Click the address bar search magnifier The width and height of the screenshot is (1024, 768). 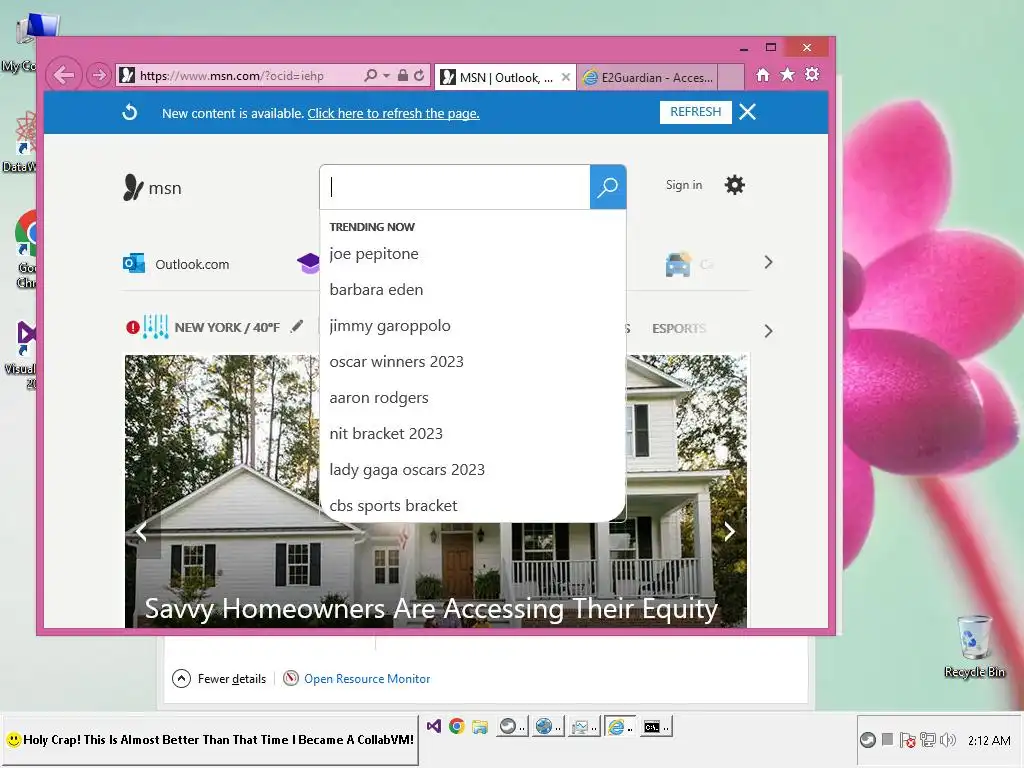370,76
